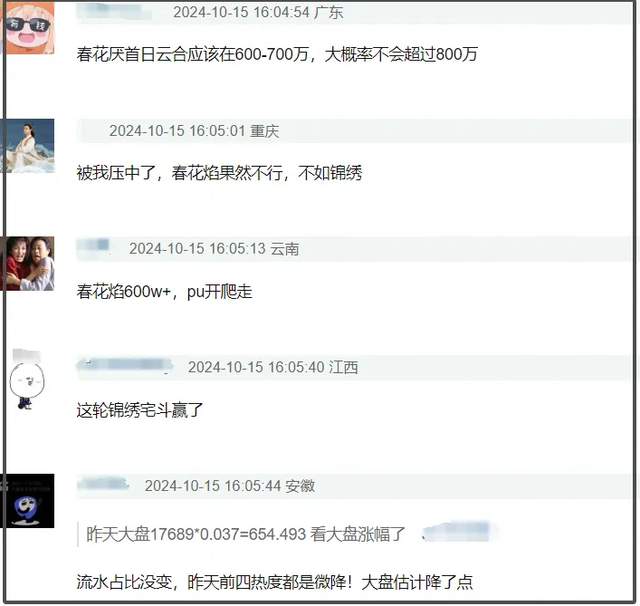640x606 pixels.
Task: Open the dark blue globe avatar
Action: click(x=28, y=501)
